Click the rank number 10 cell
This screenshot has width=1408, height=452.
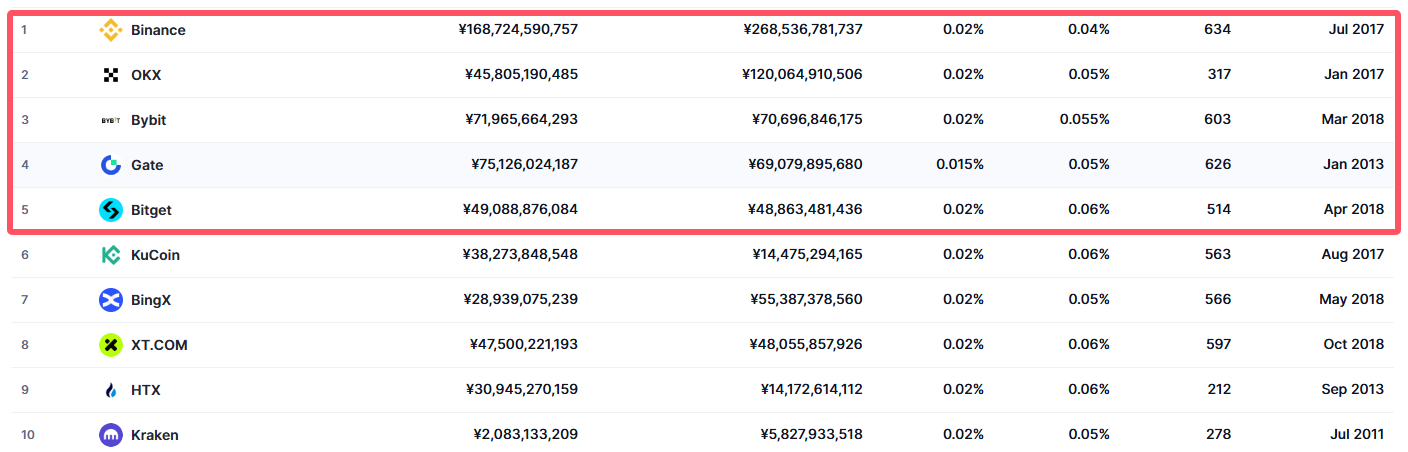[27, 435]
